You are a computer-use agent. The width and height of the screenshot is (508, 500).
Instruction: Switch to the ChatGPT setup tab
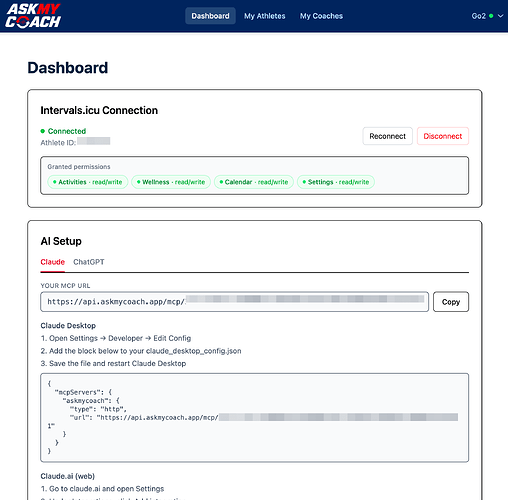pyautogui.click(x=89, y=262)
